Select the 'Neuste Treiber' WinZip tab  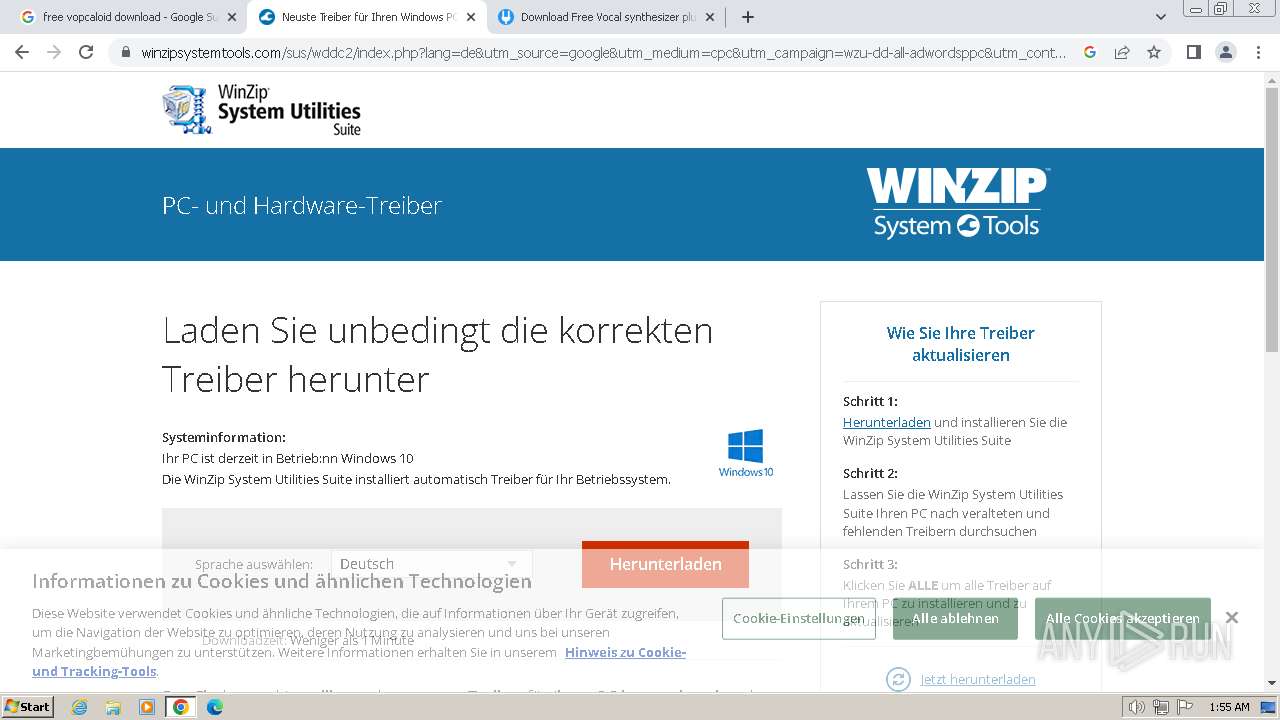(366, 17)
